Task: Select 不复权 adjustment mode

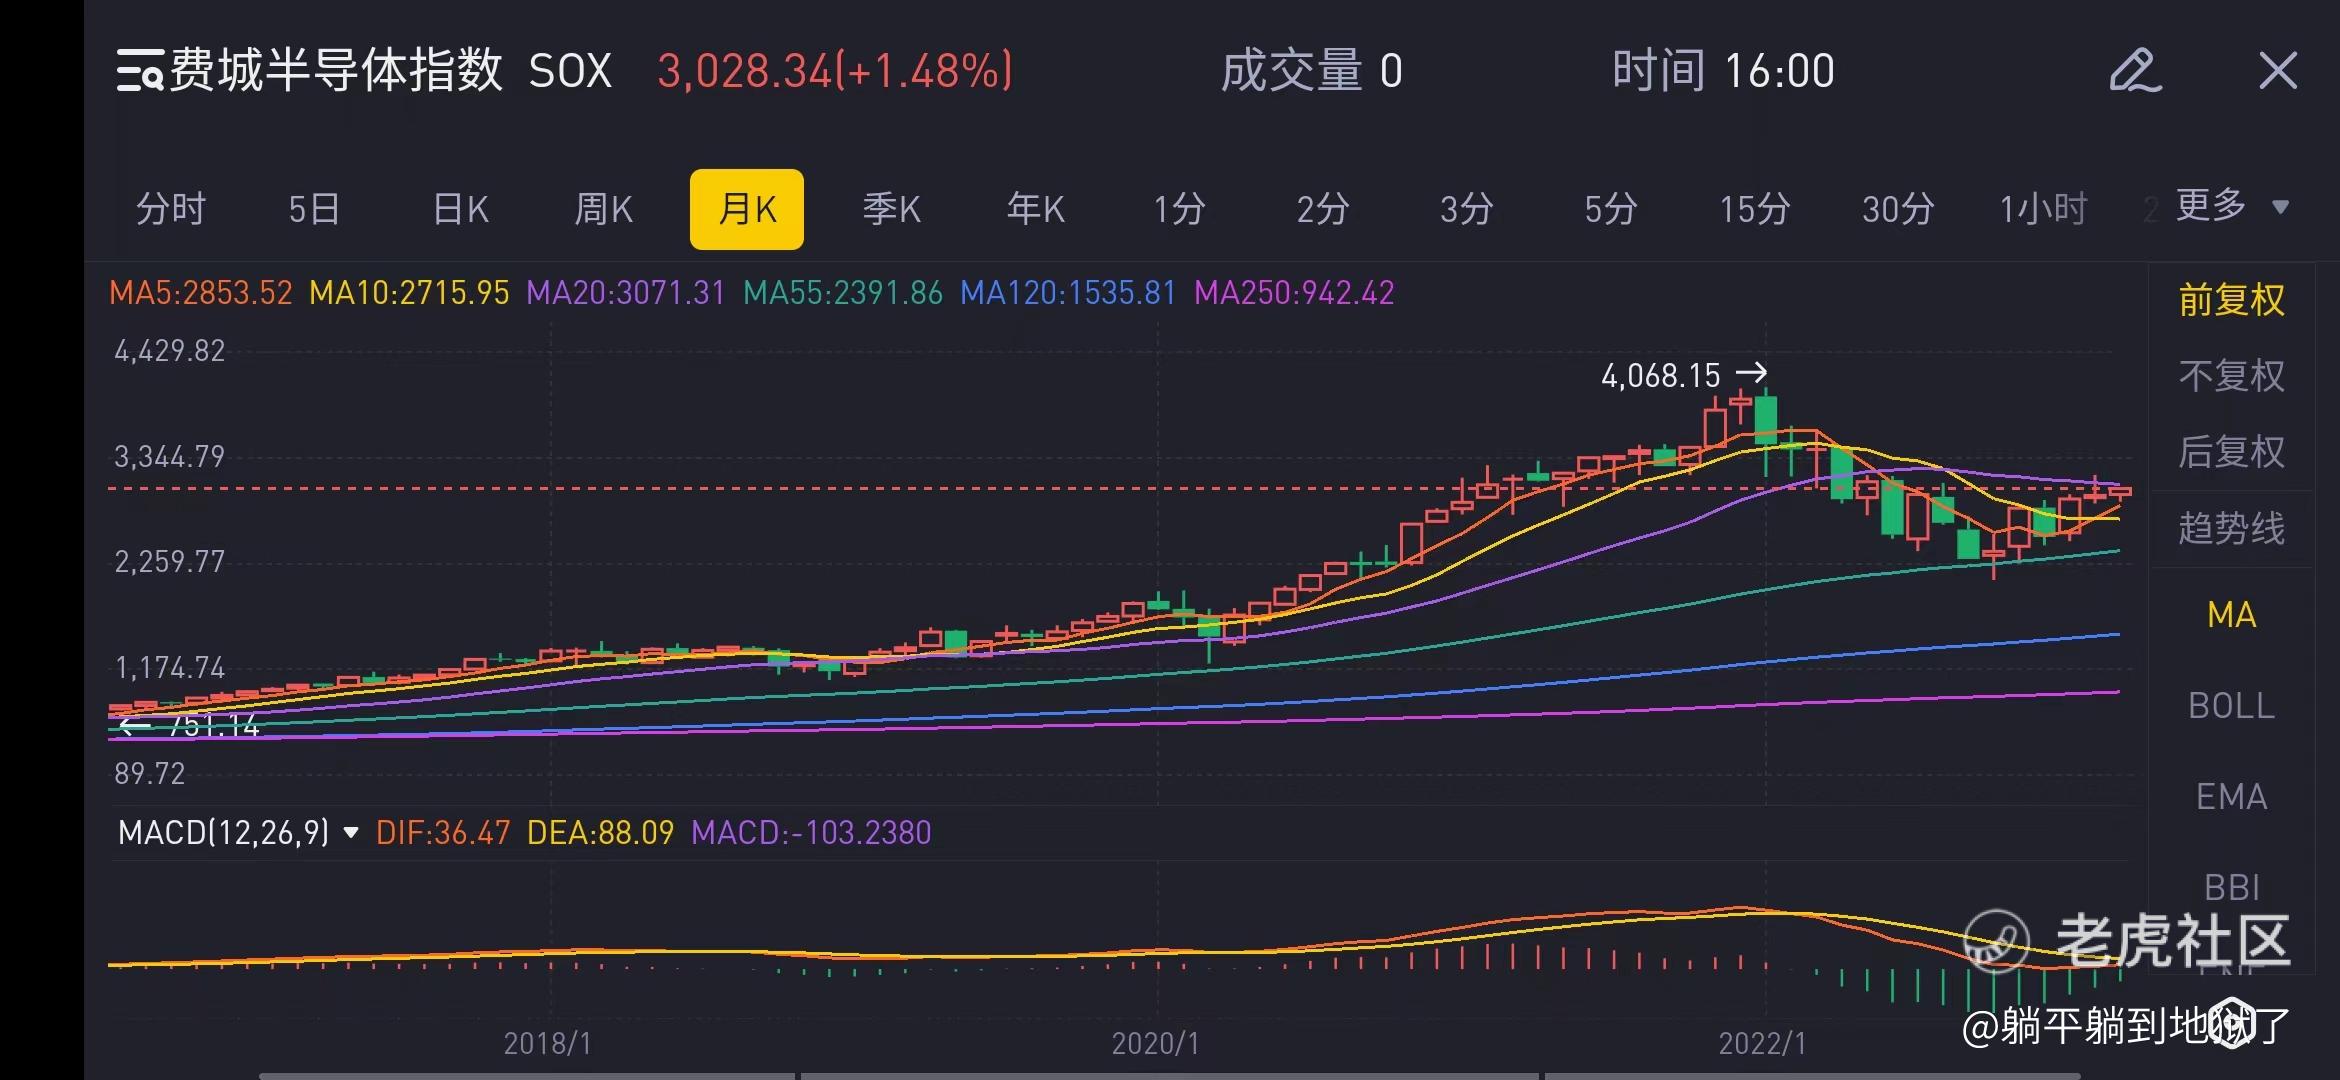Action: pos(2231,376)
